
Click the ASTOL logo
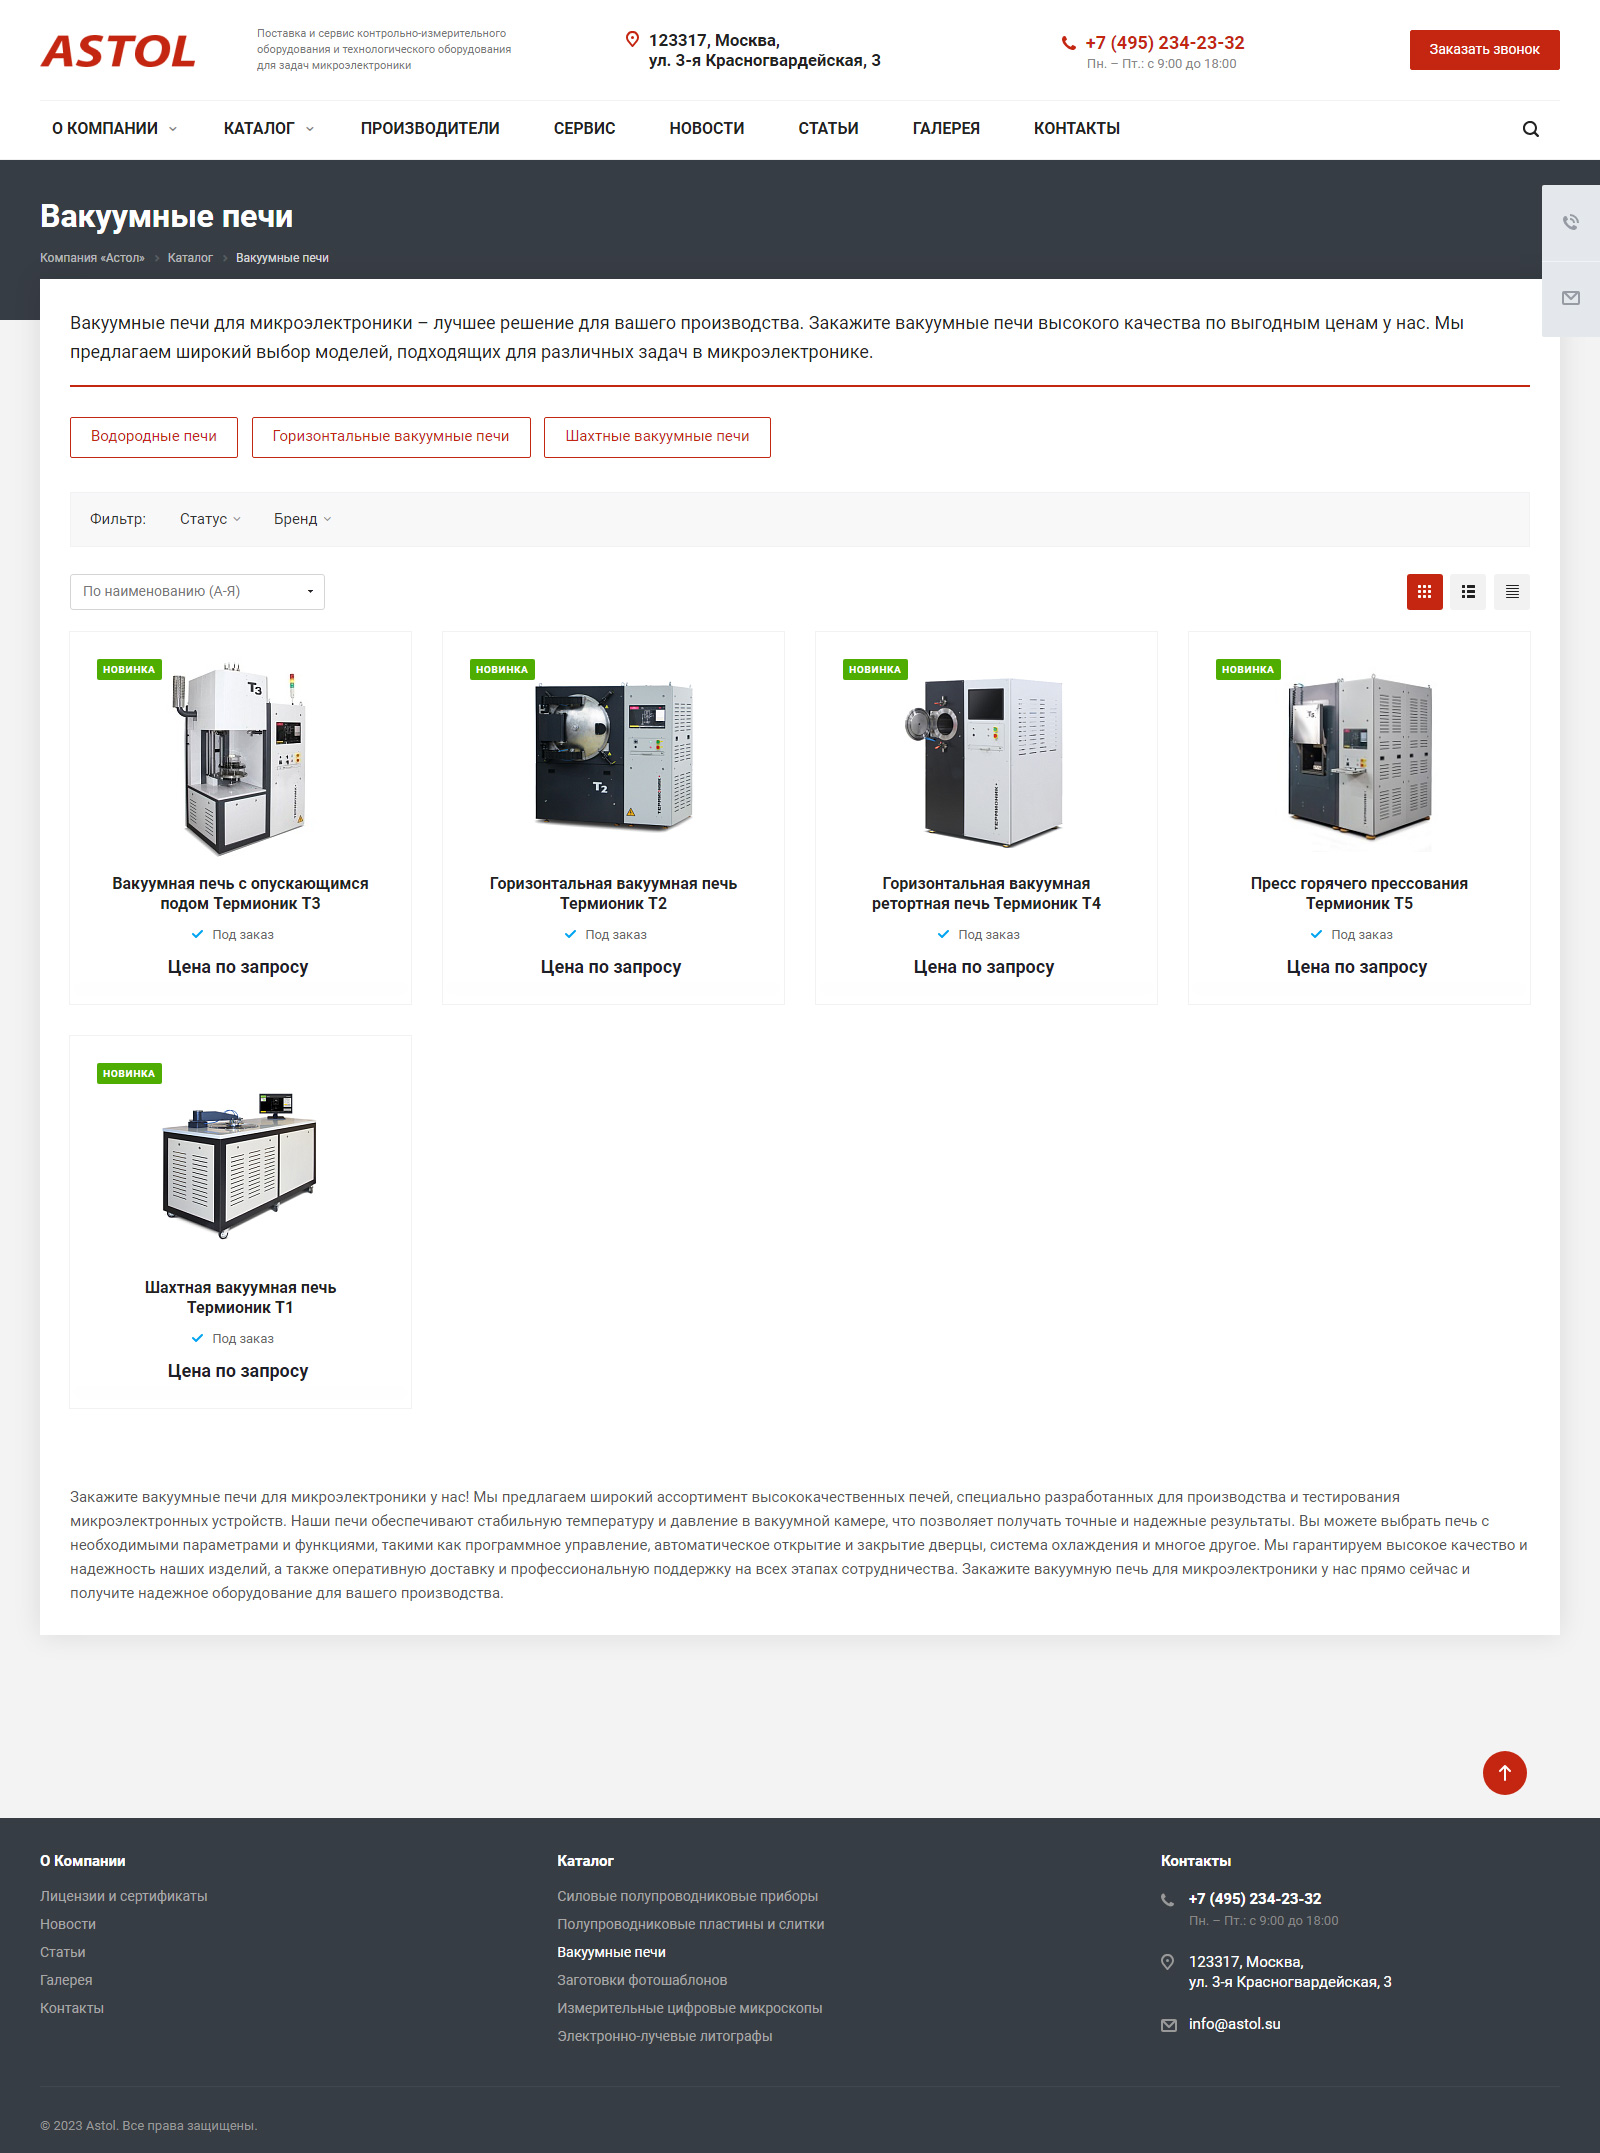[x=118, y=51]
